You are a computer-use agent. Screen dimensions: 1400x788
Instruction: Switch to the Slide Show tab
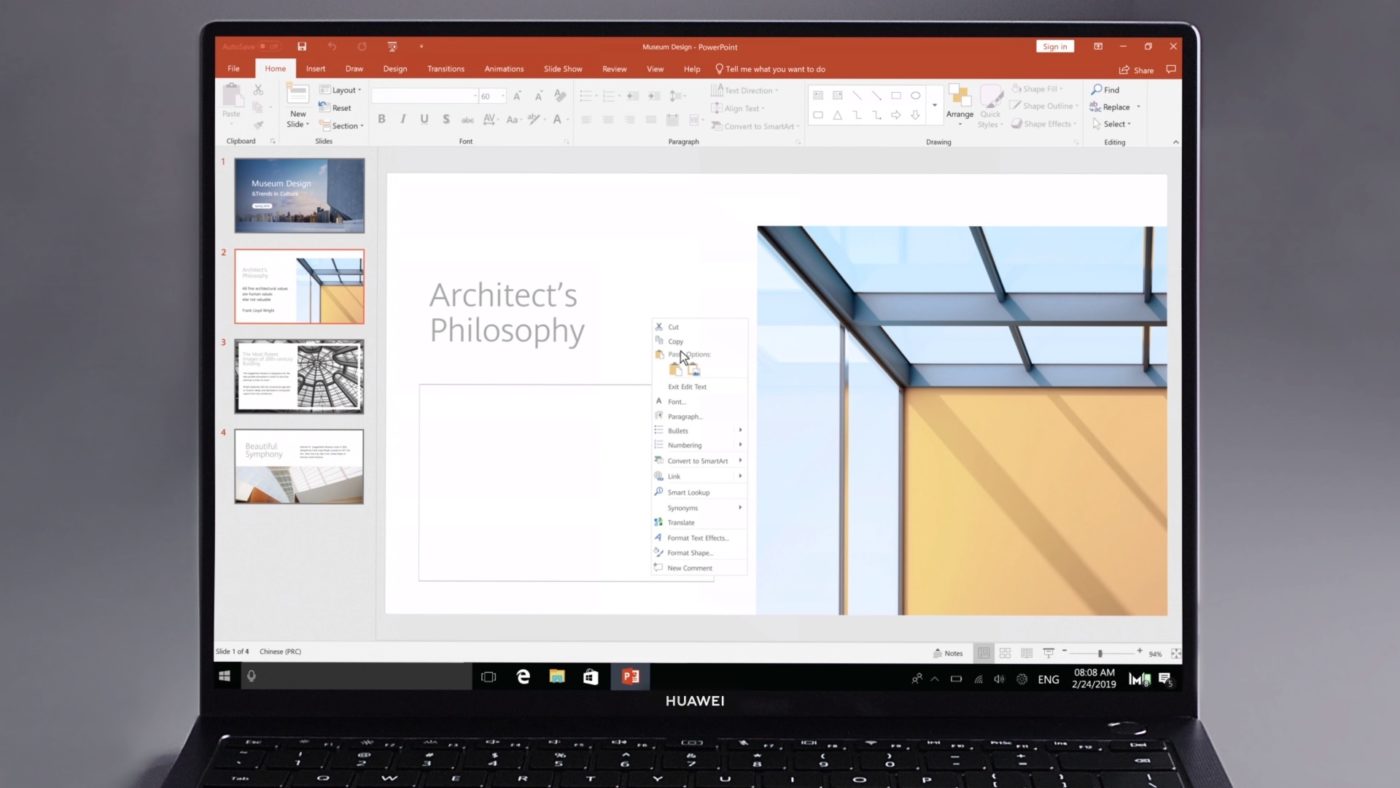point(563,69)
